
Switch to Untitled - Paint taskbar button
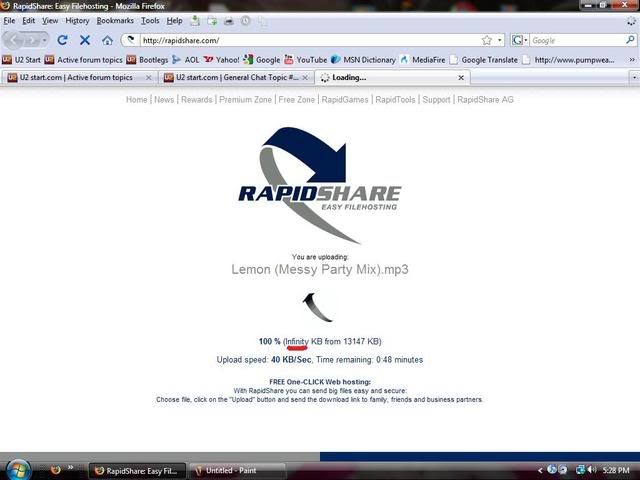coord(238,471)
